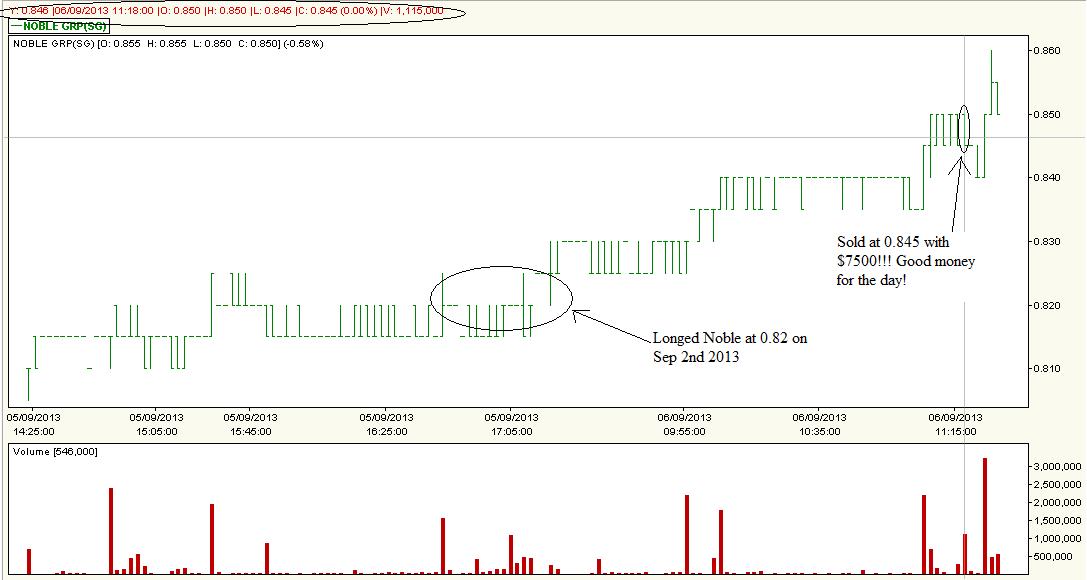Image resolution: width=1087 pixels, height=580 pixels.
Task: Click the 06/09/2013 11:15:00 time label
Action: click(x=955, y=424)
